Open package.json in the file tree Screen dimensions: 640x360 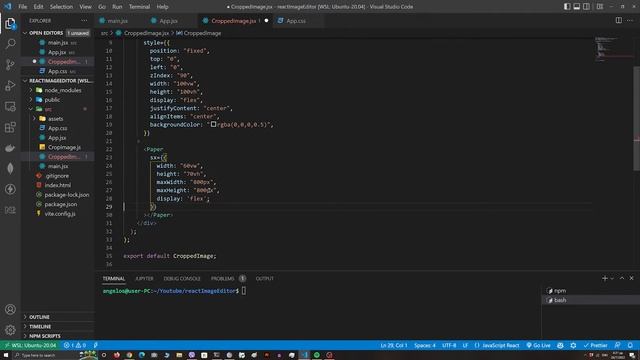coord(60,204)
